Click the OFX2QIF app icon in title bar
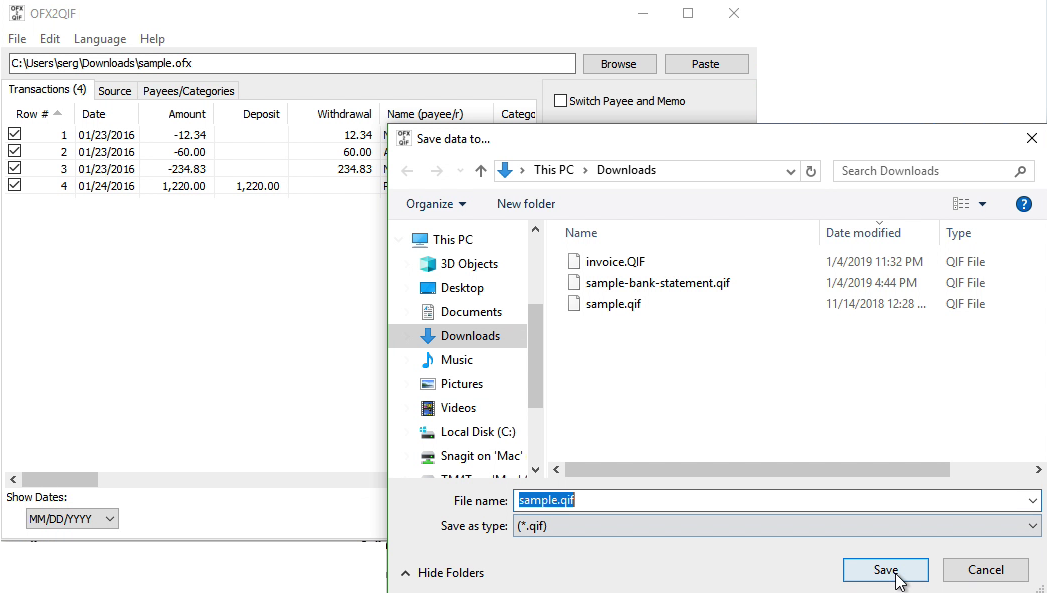Image resolution: width=1047 pixels, height=593 pixels. point(17,13)
